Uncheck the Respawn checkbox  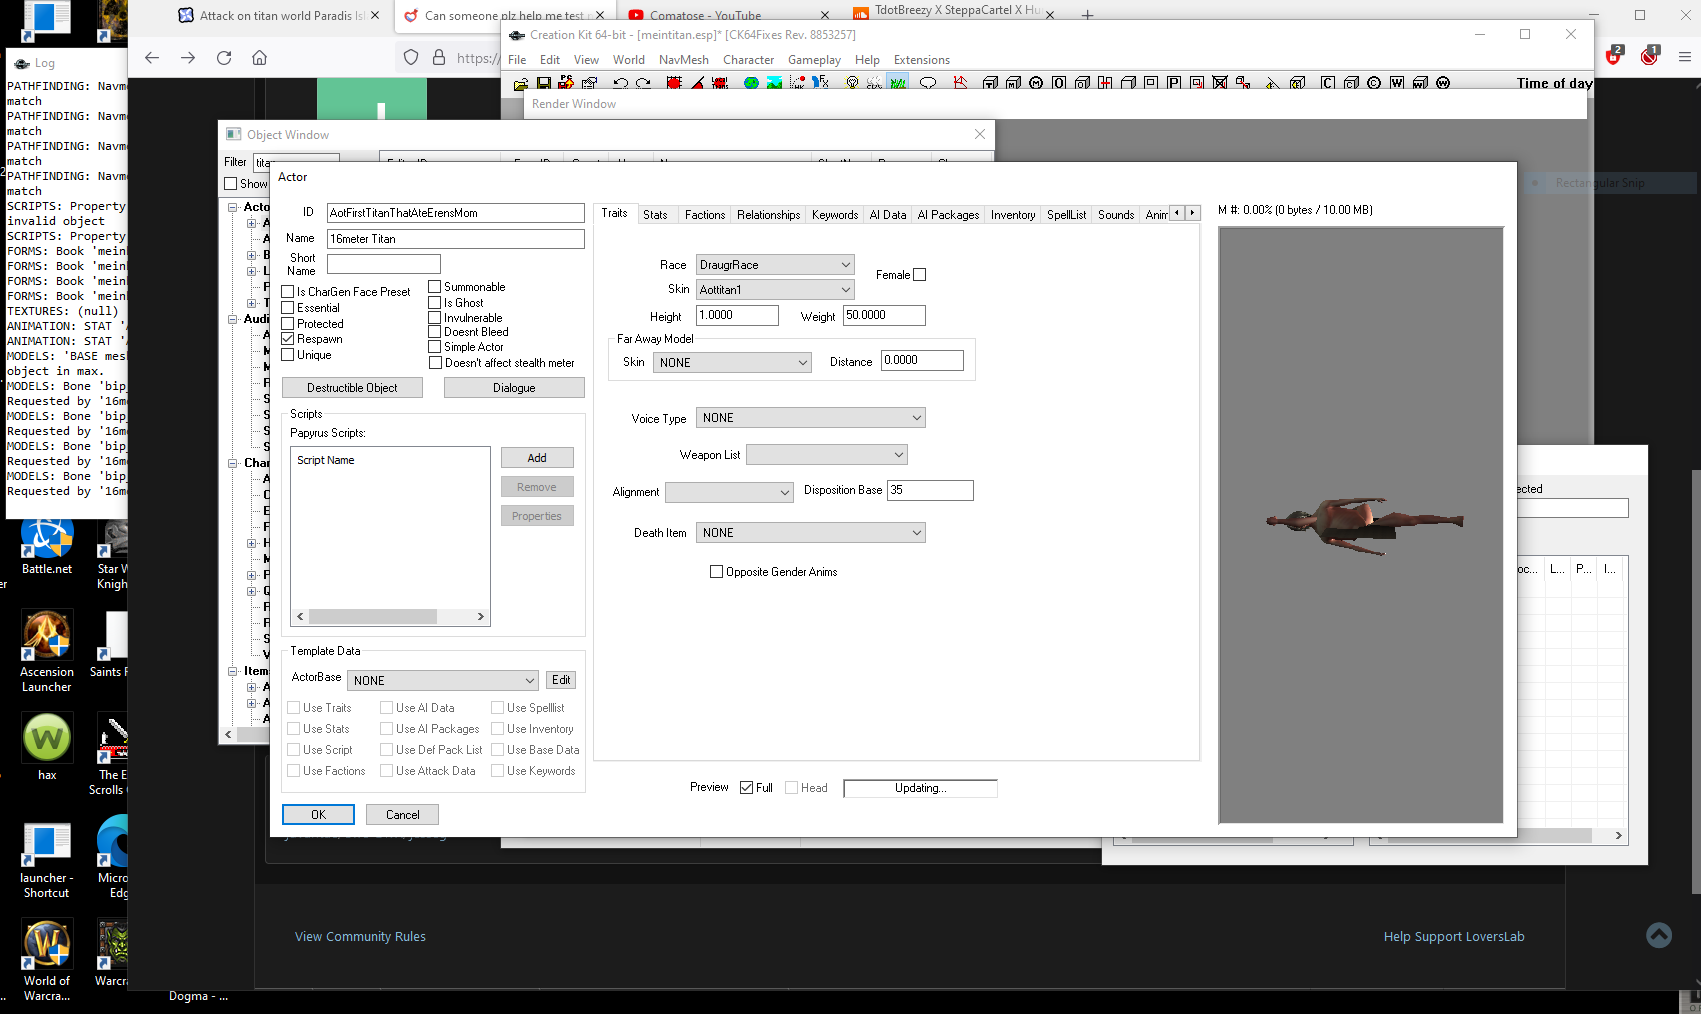point(288,339)
